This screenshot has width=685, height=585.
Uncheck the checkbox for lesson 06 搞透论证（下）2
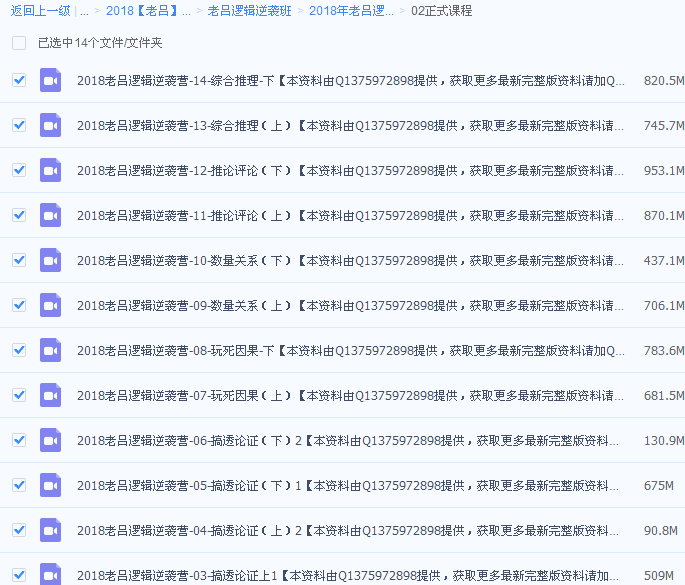tap(19, 440)
